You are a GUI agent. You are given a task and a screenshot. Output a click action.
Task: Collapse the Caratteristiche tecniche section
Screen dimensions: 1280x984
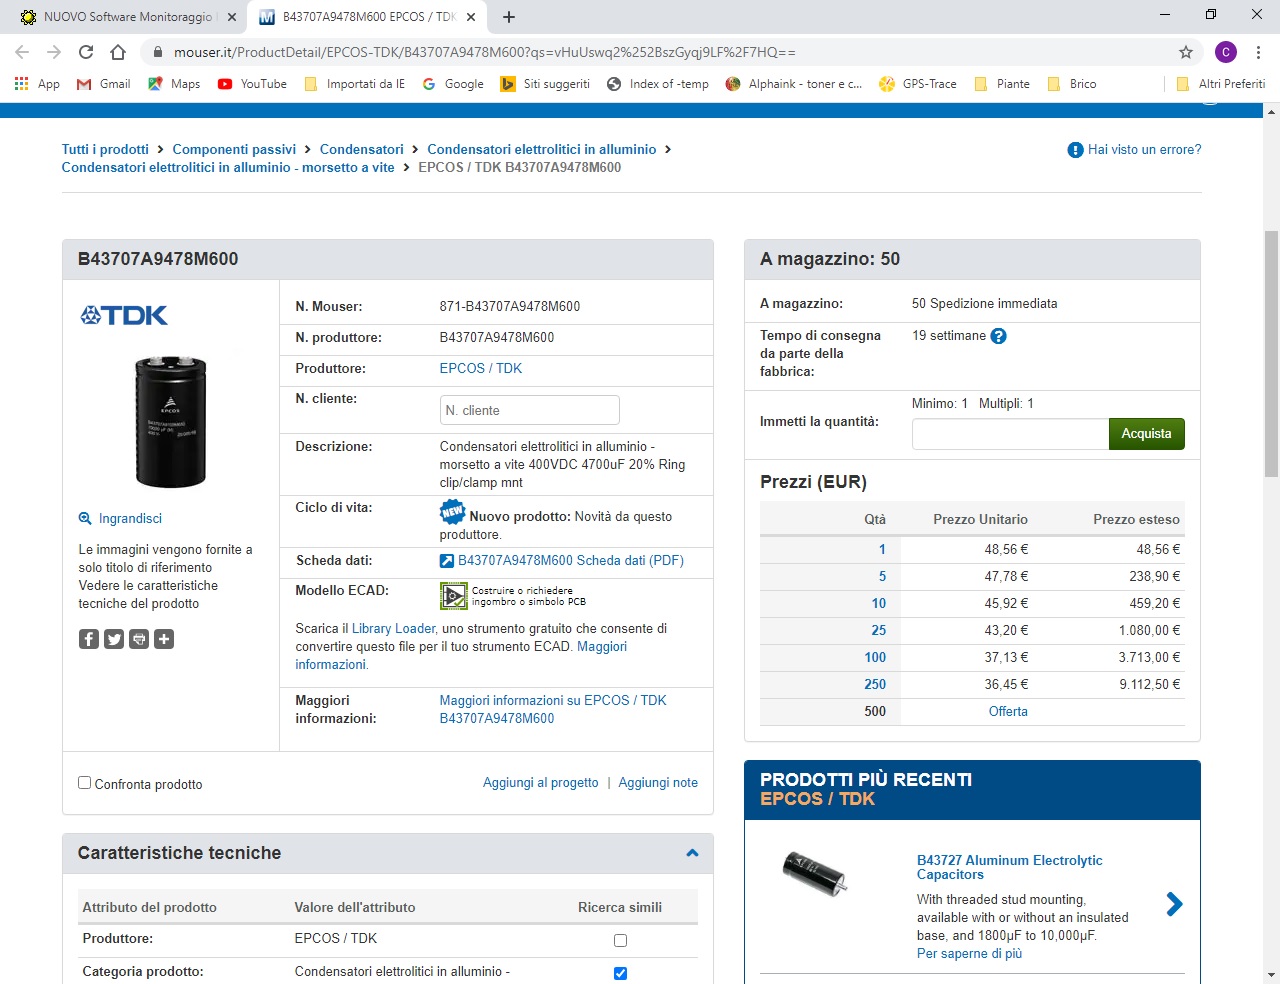point(692,853)
